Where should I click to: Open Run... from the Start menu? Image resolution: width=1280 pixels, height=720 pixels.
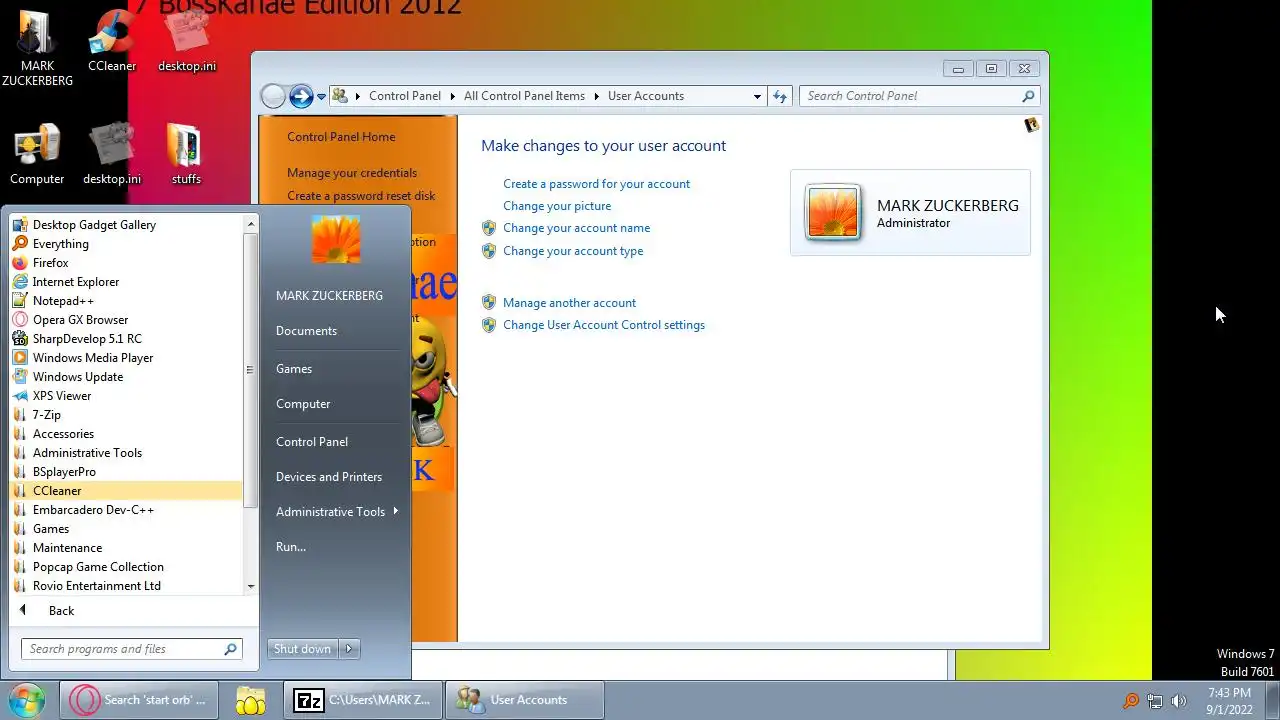pos(291,547)
